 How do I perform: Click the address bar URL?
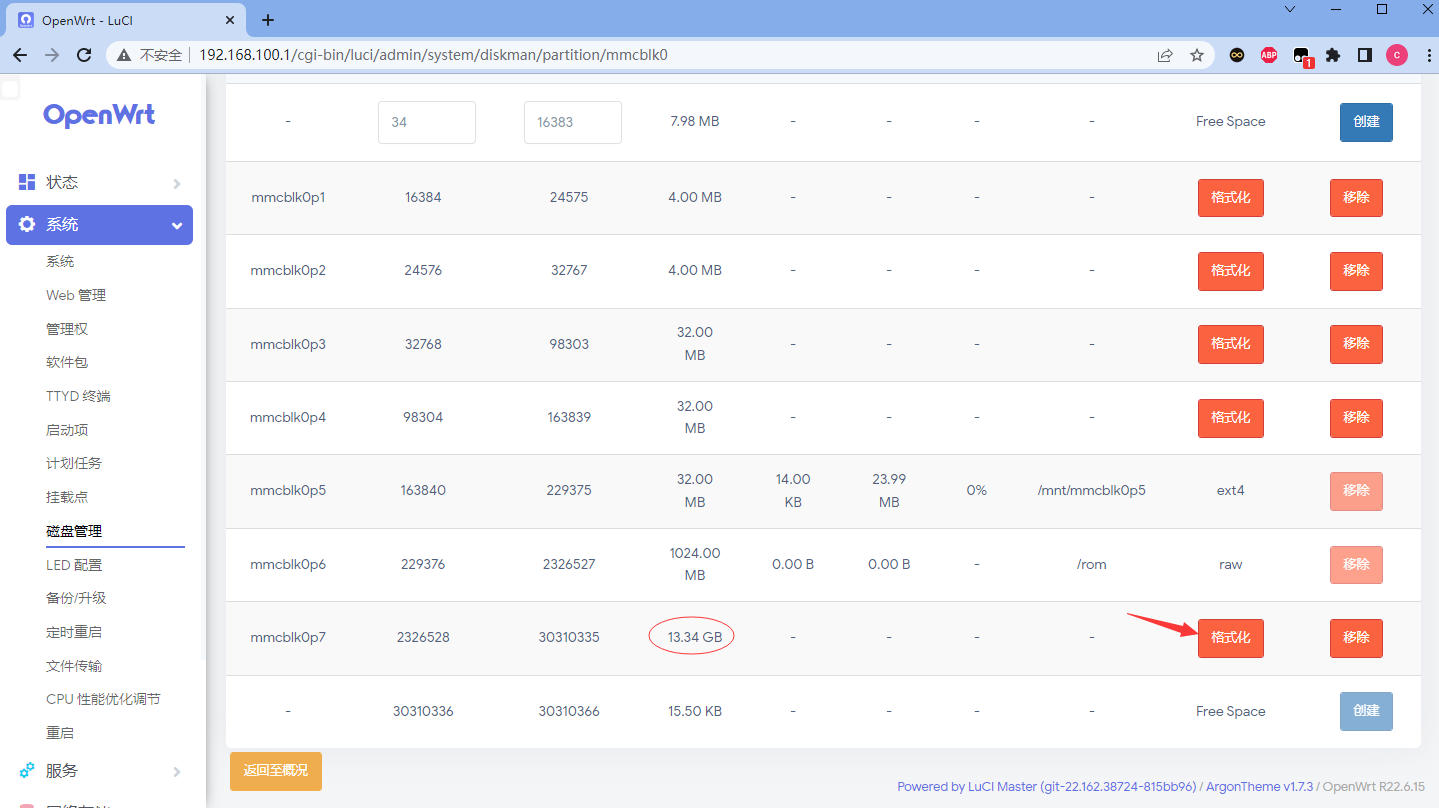[x=433, y=55]
